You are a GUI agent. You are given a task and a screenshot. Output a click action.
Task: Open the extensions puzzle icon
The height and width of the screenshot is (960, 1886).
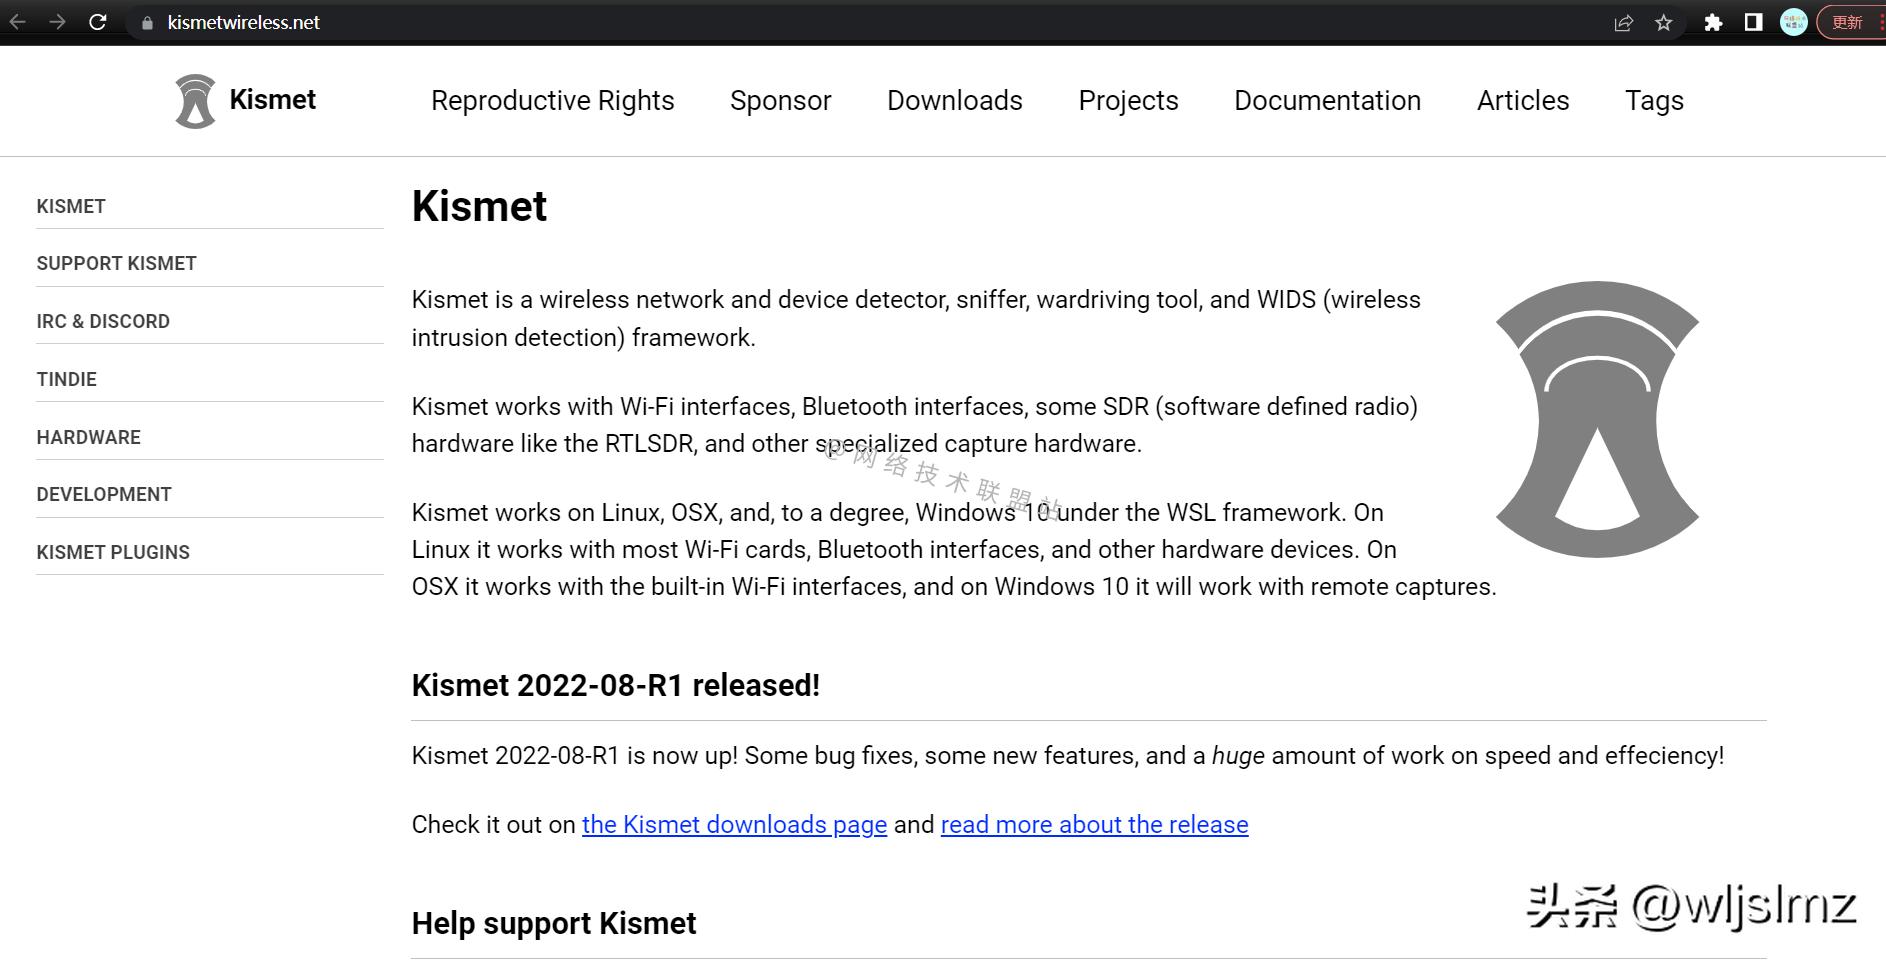pos(1713,22)
